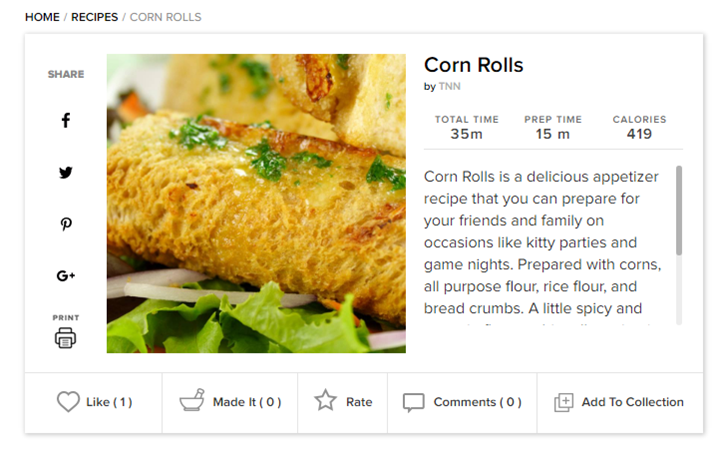720x450 pixels.
Task: Go to HOME breadcrumb
Action: [42, 17]
